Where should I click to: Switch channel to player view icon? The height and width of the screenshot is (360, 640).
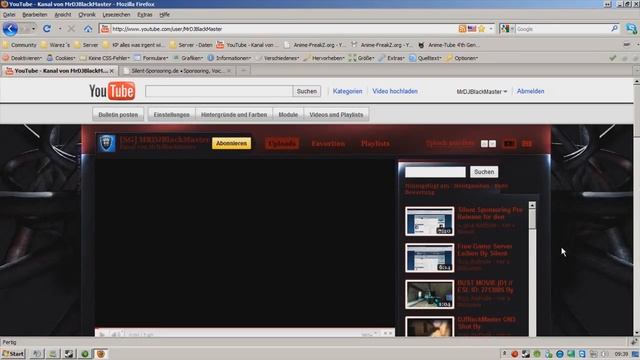(x=509, y=144)
